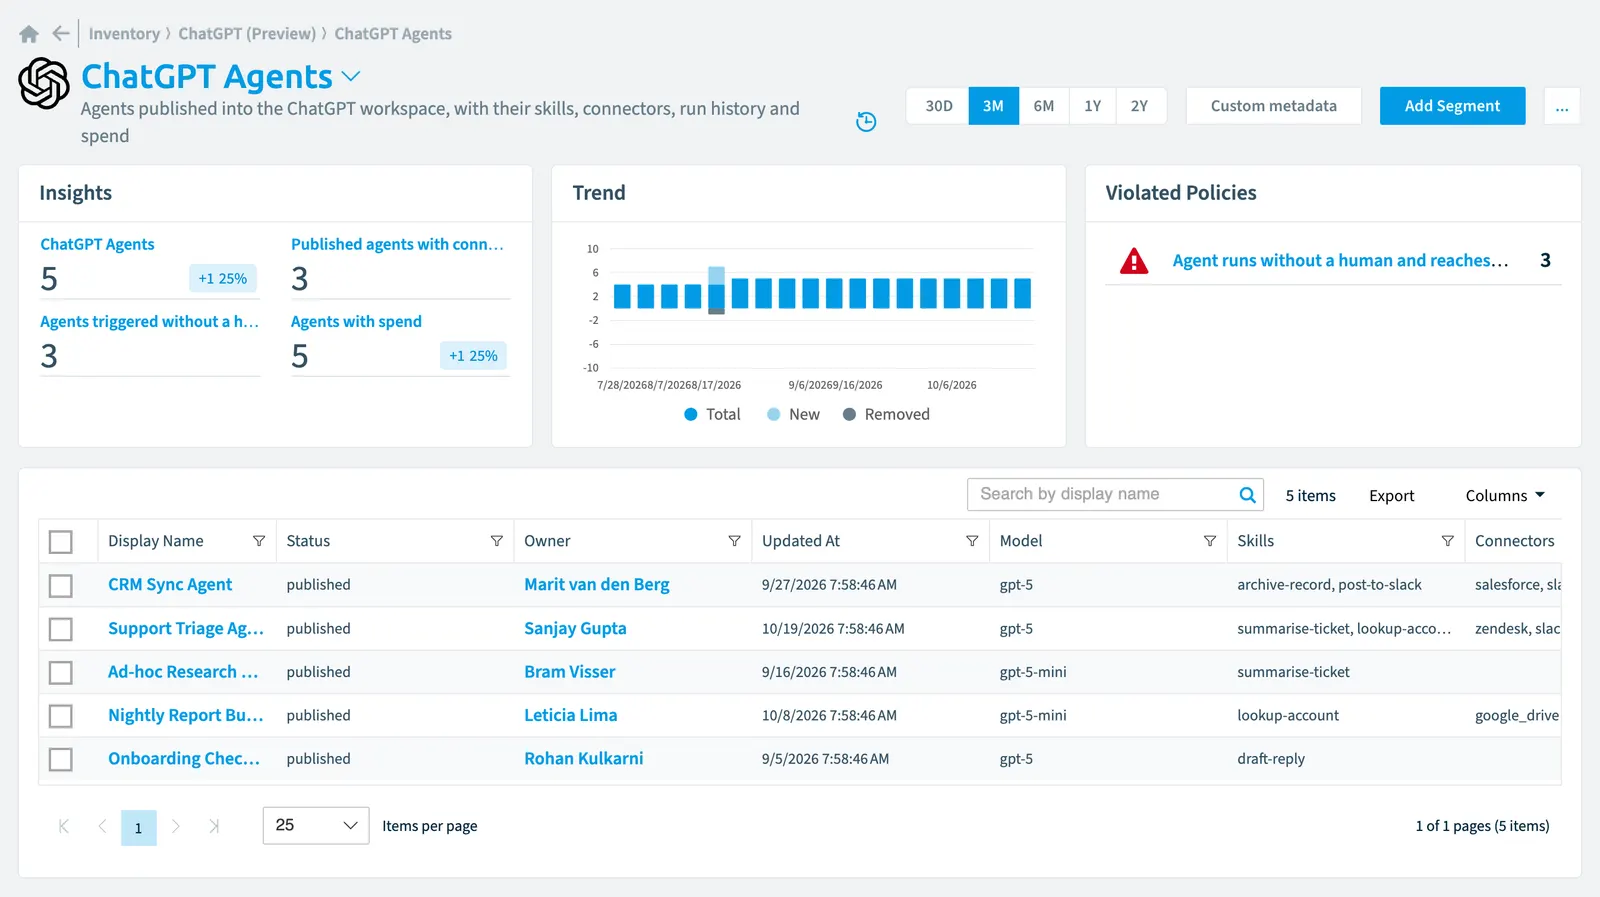The width and height of the screenshot is (1600, 897).
Task: Select the 2Y time range tab
Action: (1140, 106)
